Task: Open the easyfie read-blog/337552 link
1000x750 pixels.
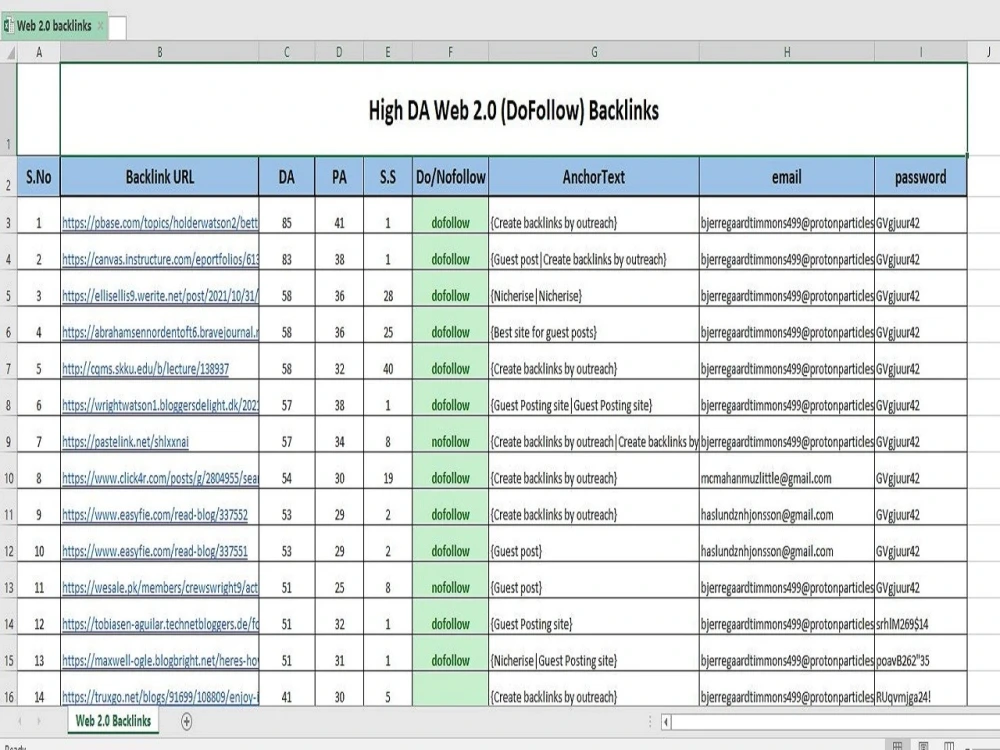Action: point(155,515)
